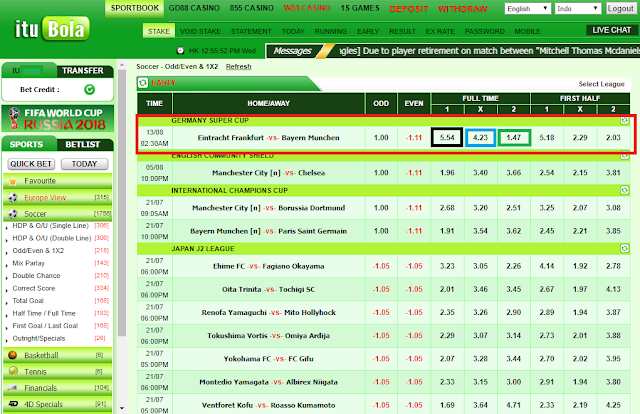Open the RESULT submenu item
This screenshot has height=414, width=640.
[x=402, y=31]
